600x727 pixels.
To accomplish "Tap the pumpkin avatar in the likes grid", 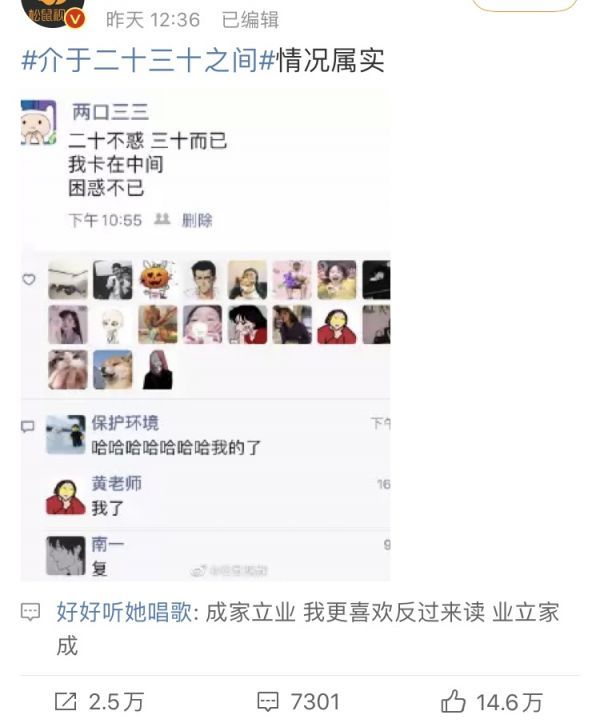I will [x=158, y=280].
